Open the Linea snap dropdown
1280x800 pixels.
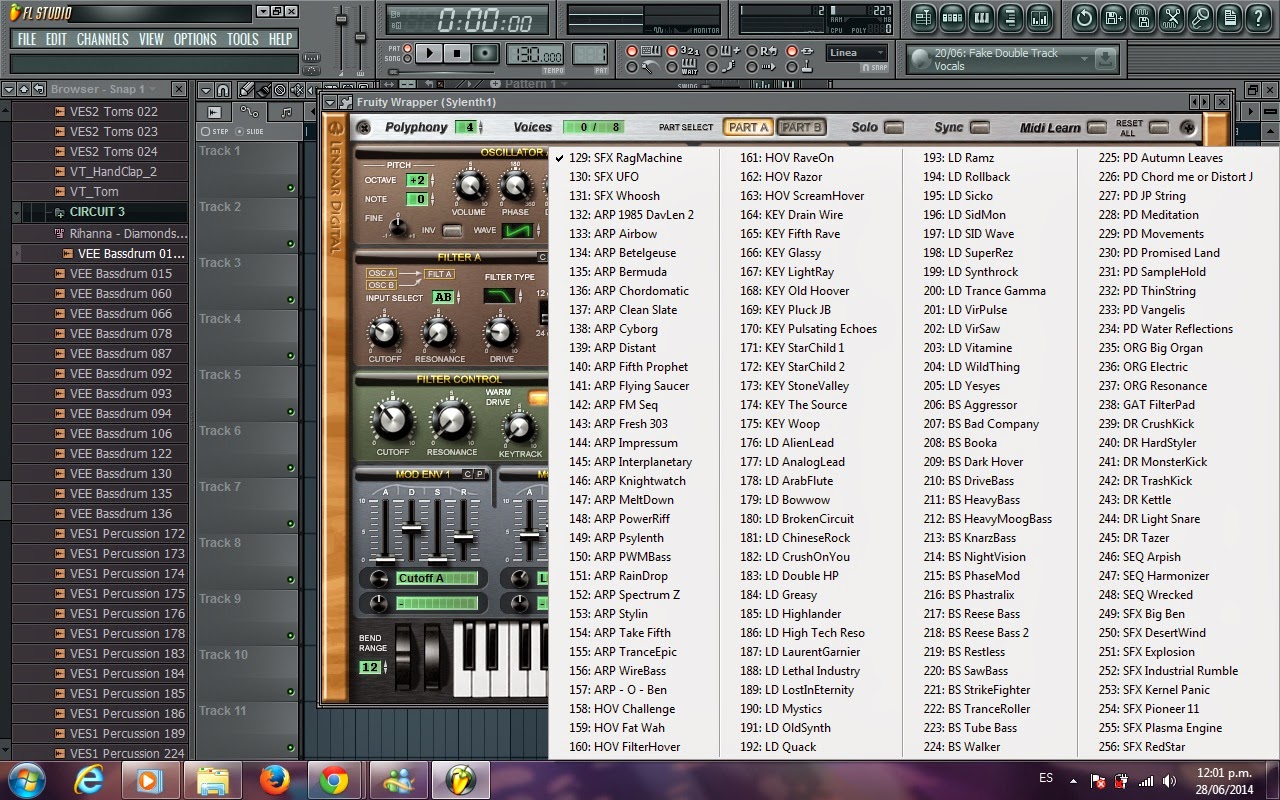coord(857,53)
